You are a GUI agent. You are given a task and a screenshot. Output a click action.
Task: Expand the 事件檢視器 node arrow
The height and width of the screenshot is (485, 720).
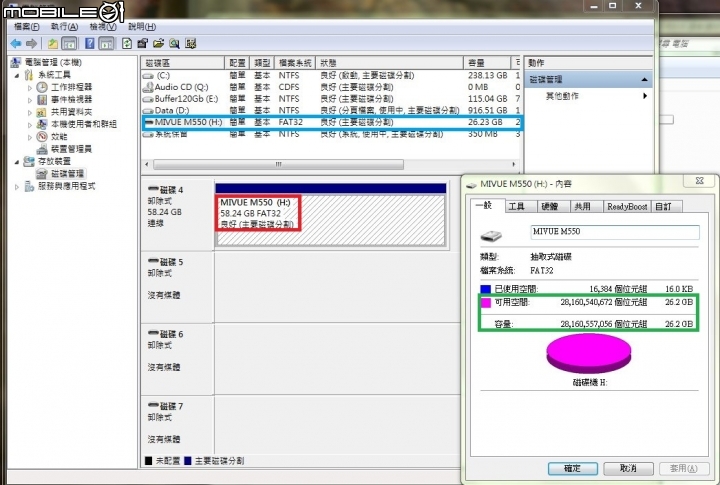[30, 100]
